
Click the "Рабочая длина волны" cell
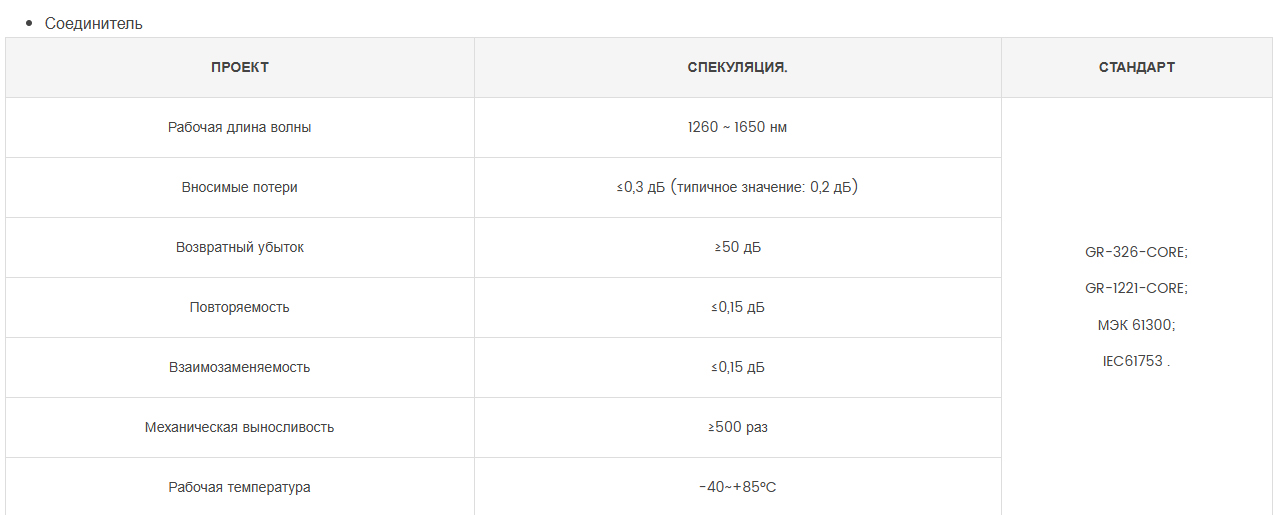[240, 127]
